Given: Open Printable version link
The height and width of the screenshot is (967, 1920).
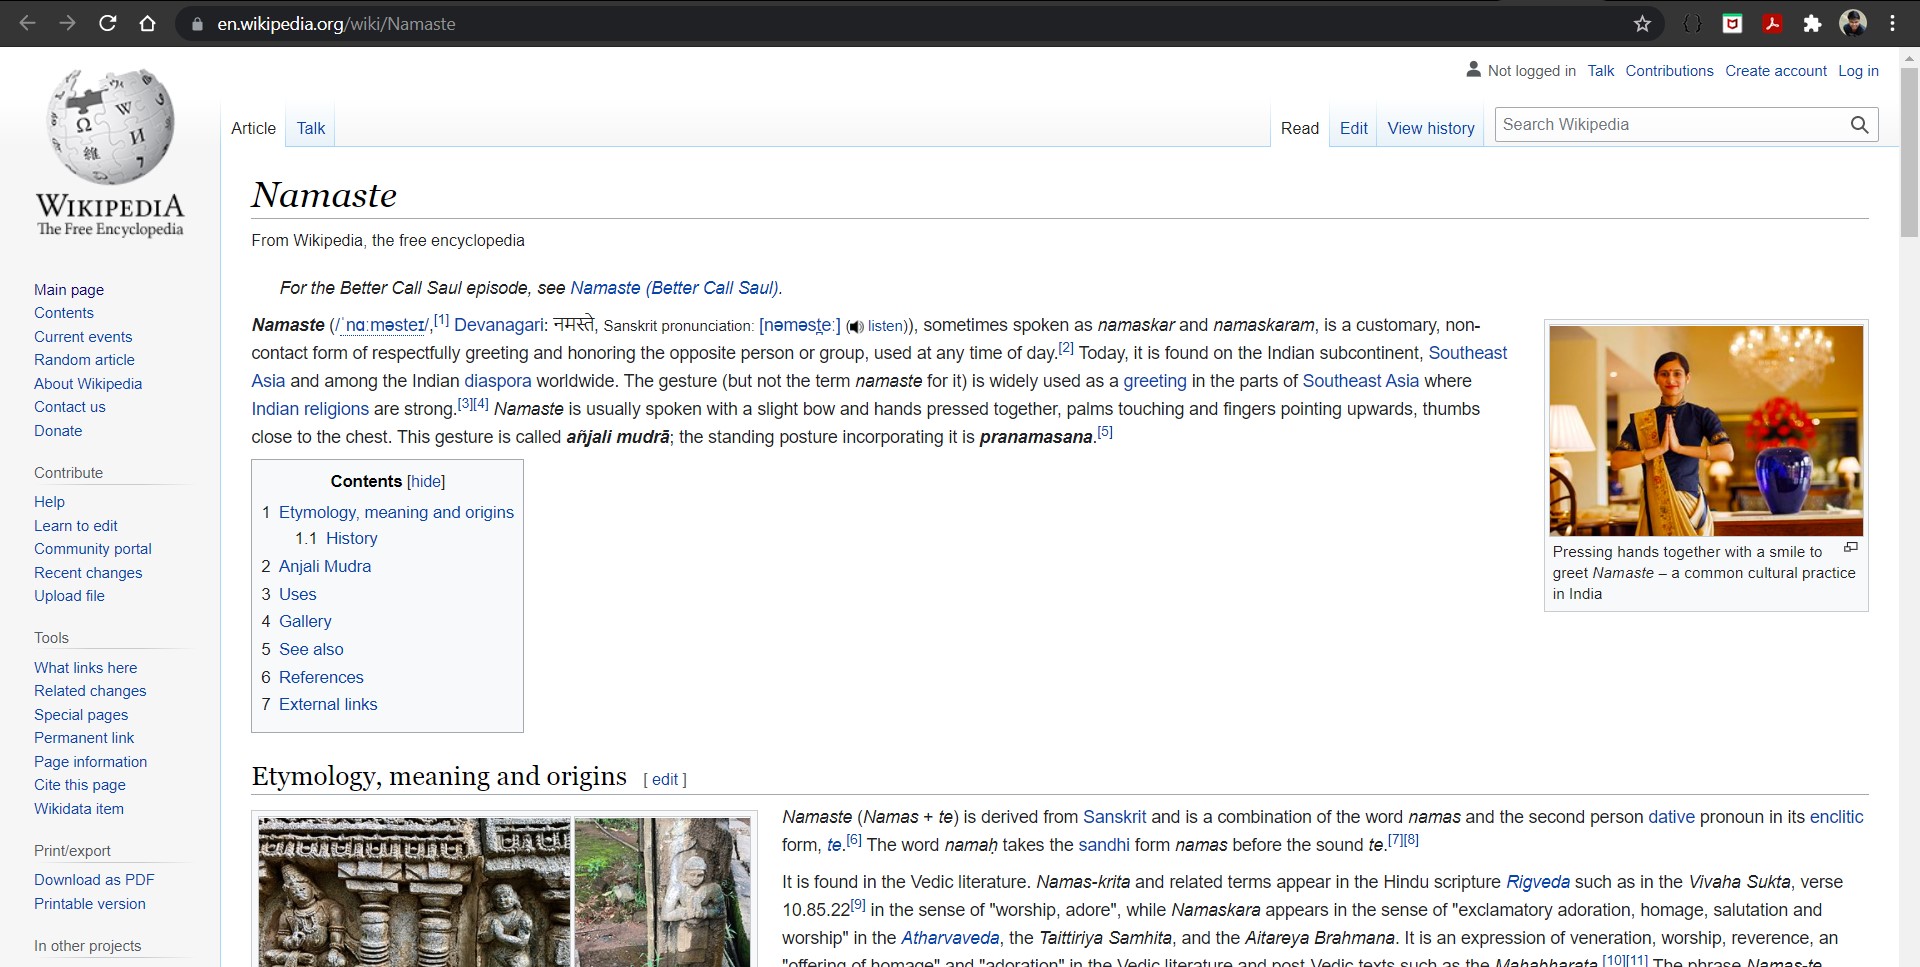Looking at the screenshot, I should tap(90, 904).
